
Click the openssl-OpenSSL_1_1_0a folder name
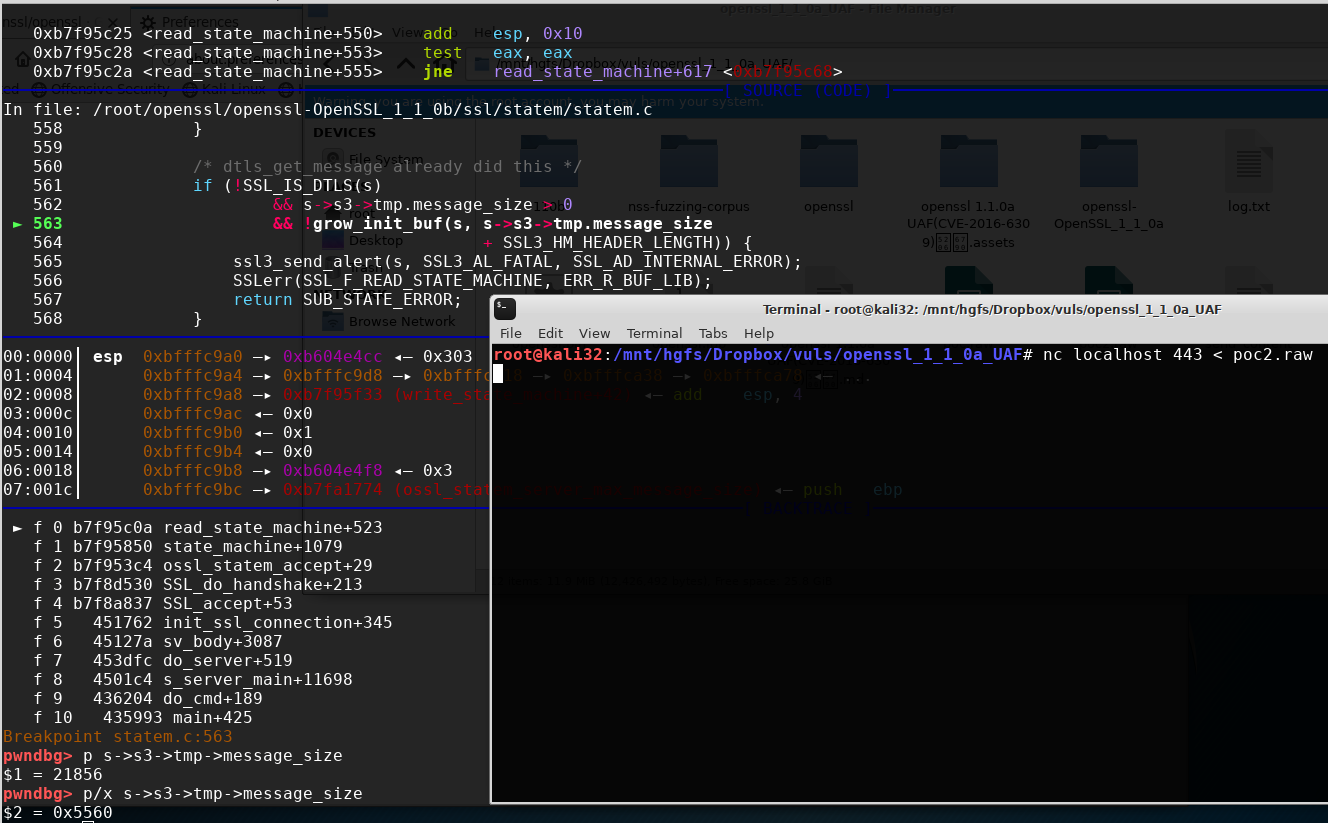pyautogui.click(x=1108, y=215)
